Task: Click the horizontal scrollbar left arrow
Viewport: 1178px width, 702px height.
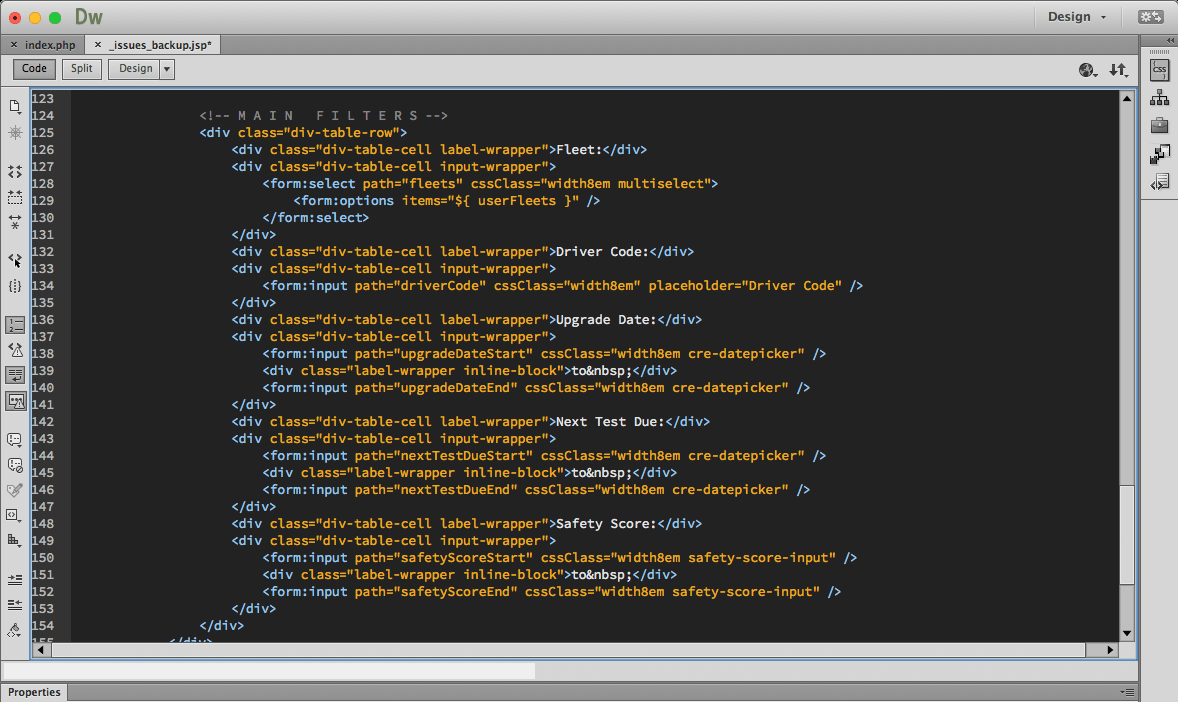Action: click(x=41, y=650)
